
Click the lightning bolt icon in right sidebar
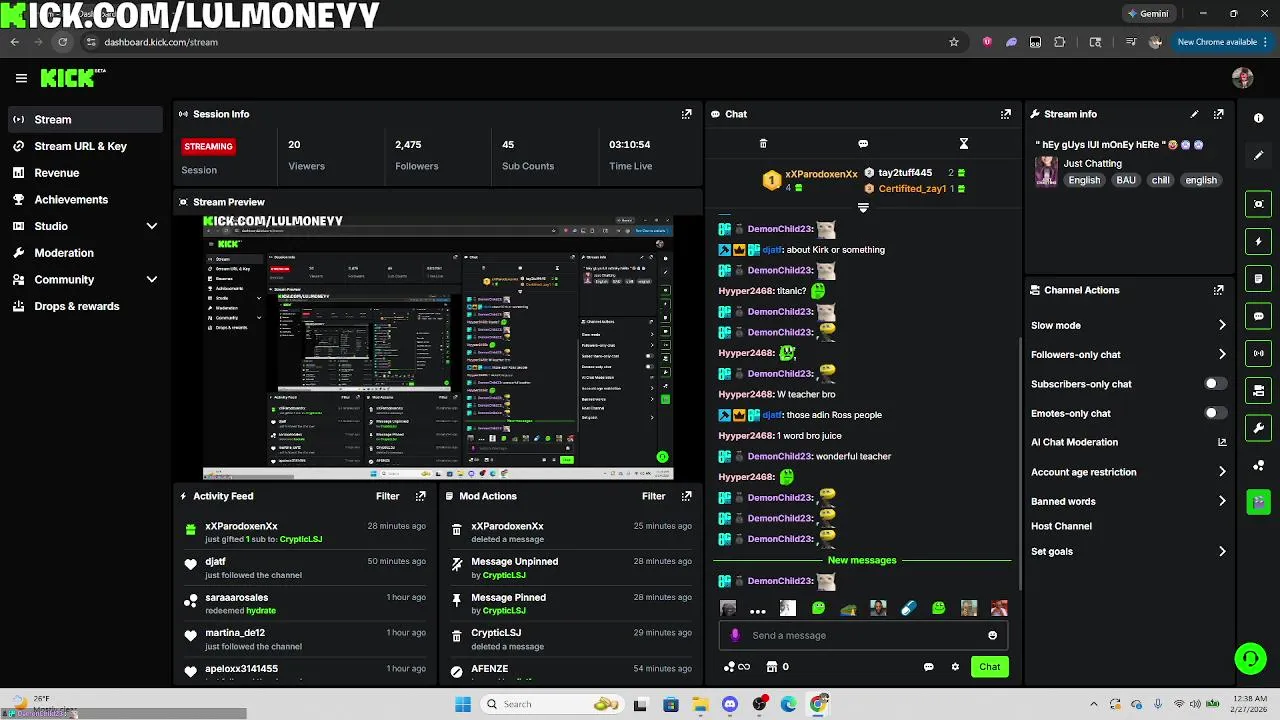(1258, 241)
